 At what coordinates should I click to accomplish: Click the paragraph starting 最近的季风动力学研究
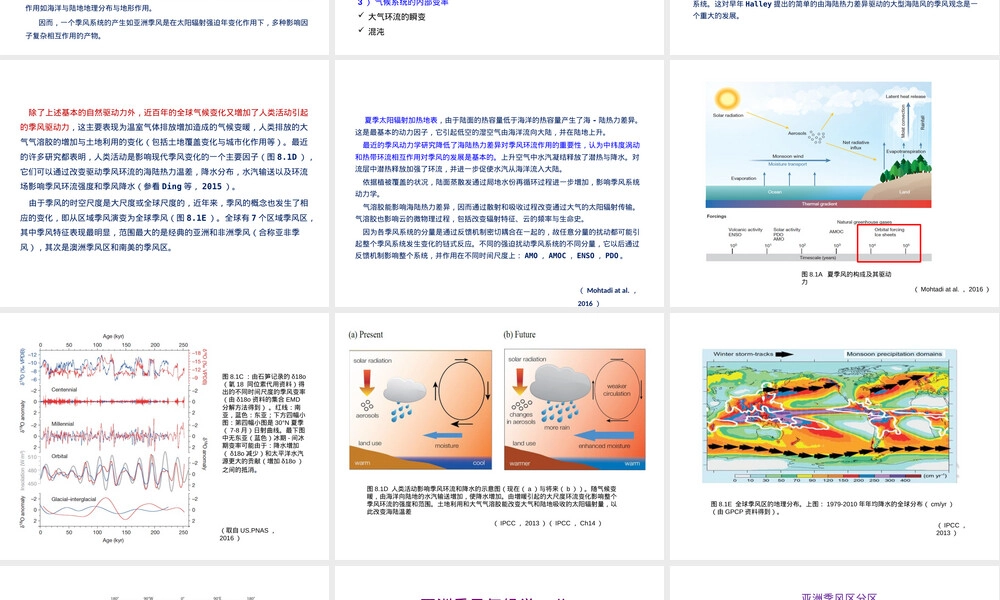click(497, 157)
